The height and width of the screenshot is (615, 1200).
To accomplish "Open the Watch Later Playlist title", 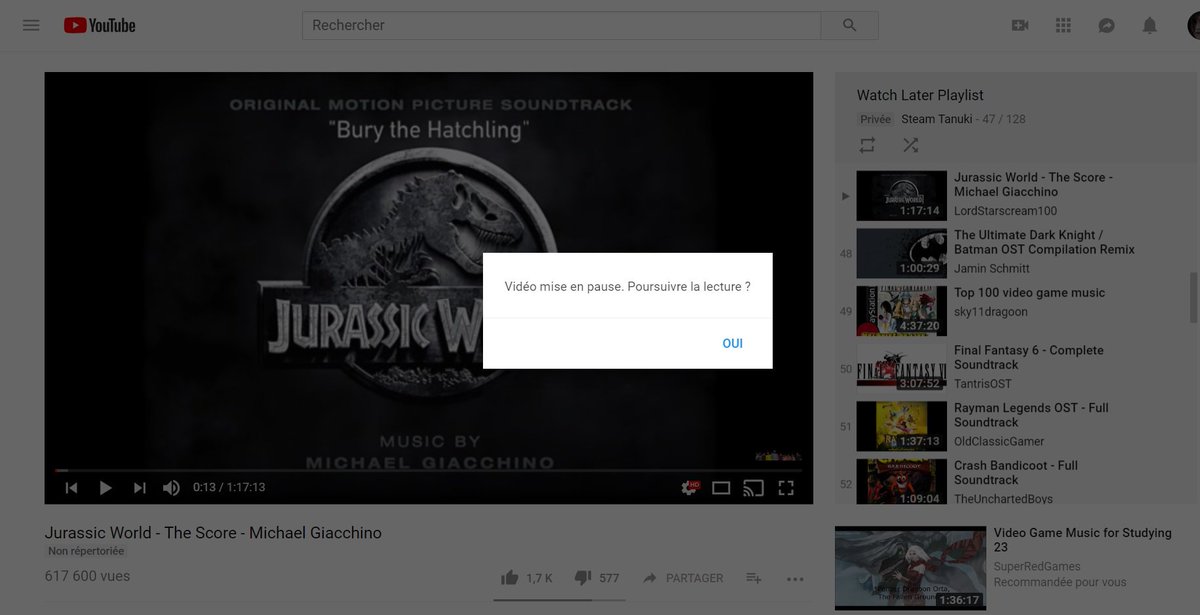I will click(x=920, y=95).
